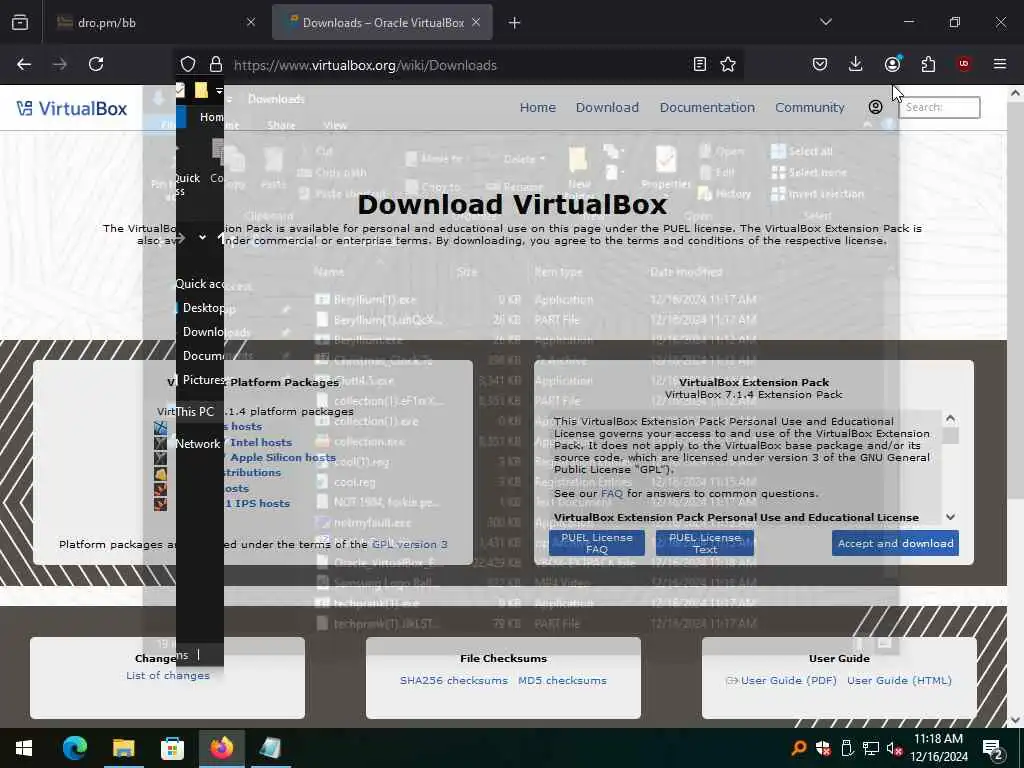Open the FAQ link in license text
Screen dimensions: 1024x768
pyautogui.click(x=611, y=493)
